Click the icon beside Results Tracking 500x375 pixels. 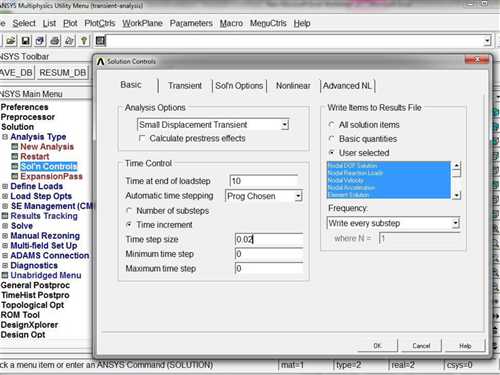pos(5,216)
